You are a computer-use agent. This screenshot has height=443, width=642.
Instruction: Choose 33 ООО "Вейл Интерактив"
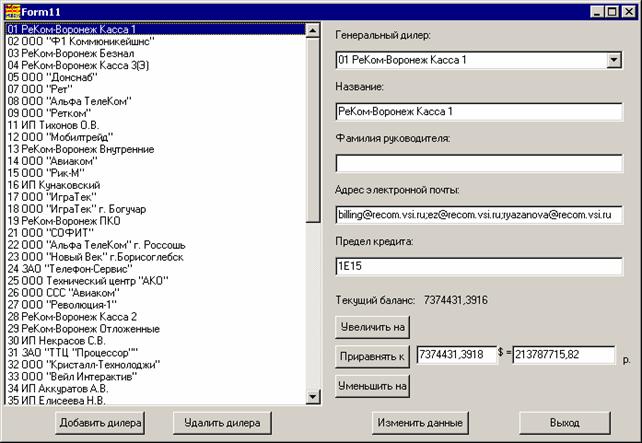pos(156,377)
